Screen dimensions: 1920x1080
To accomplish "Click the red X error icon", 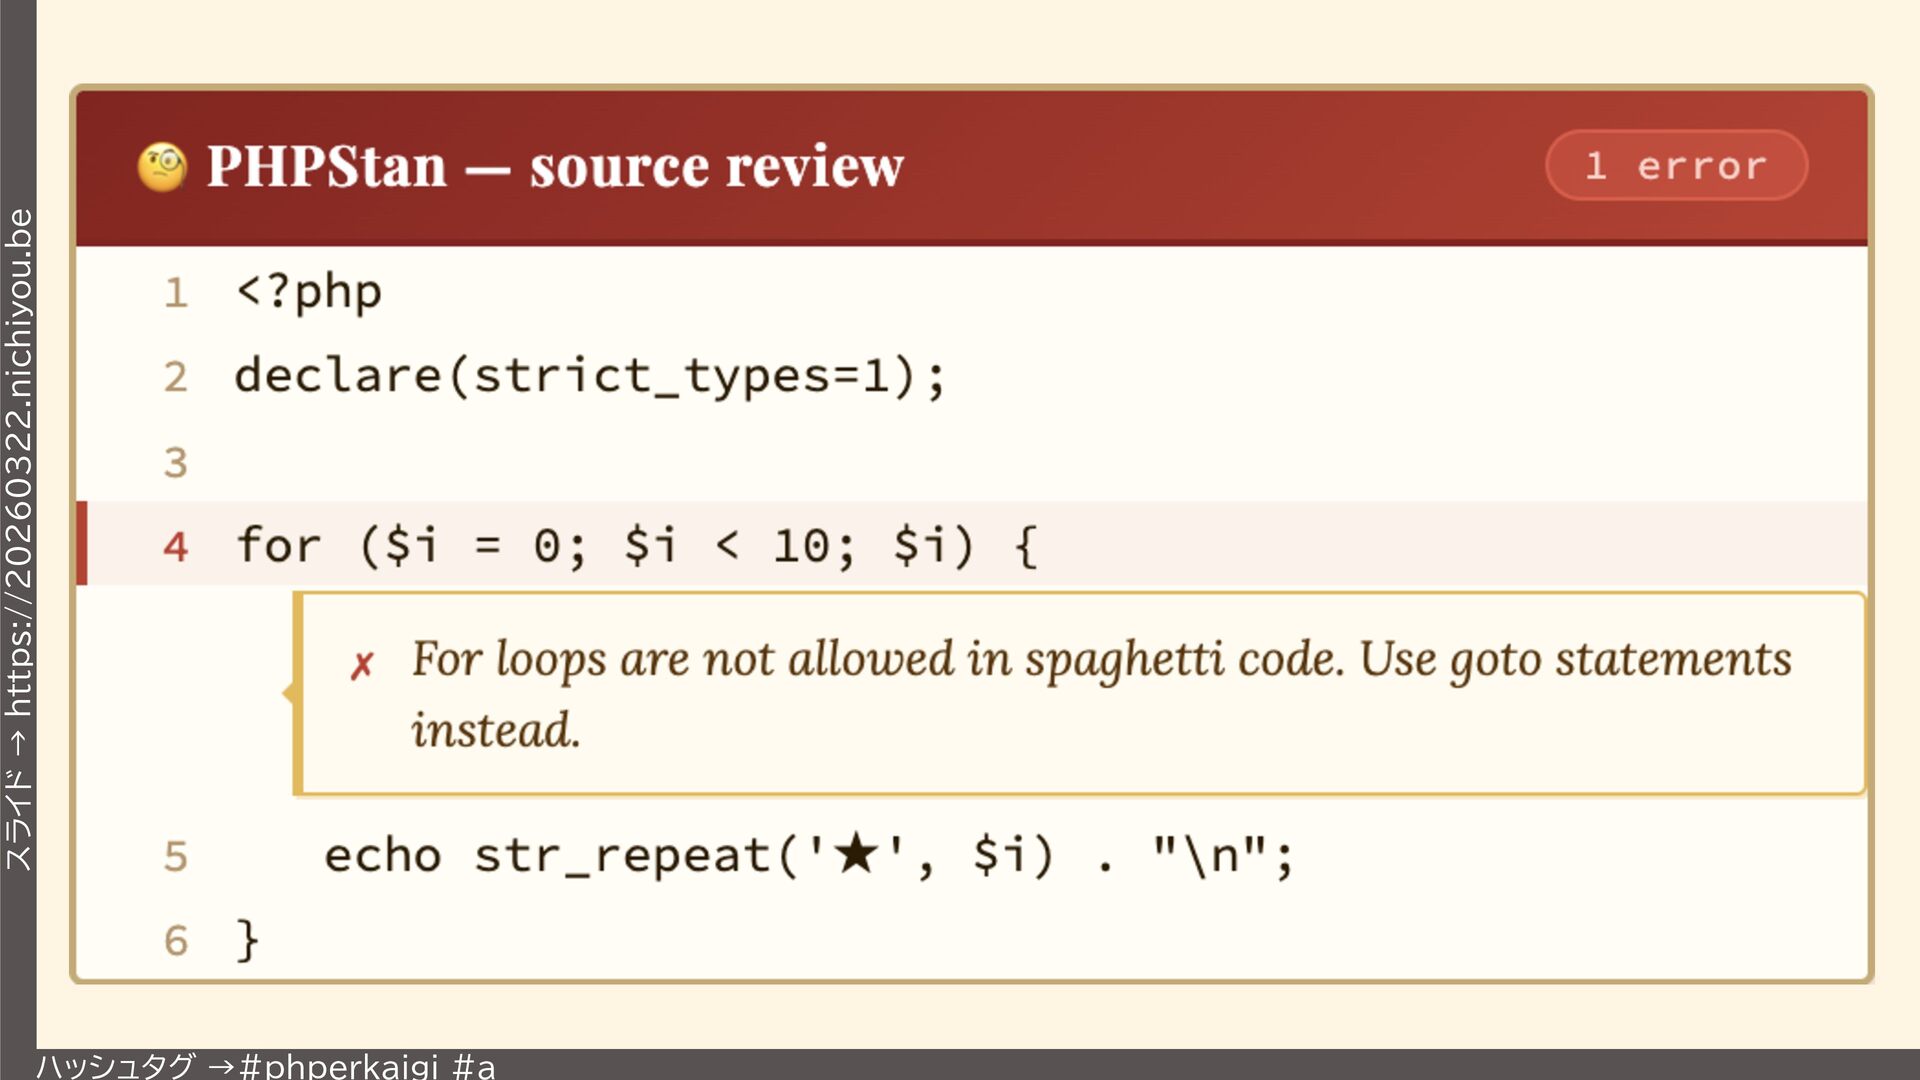I will point(362,665).
